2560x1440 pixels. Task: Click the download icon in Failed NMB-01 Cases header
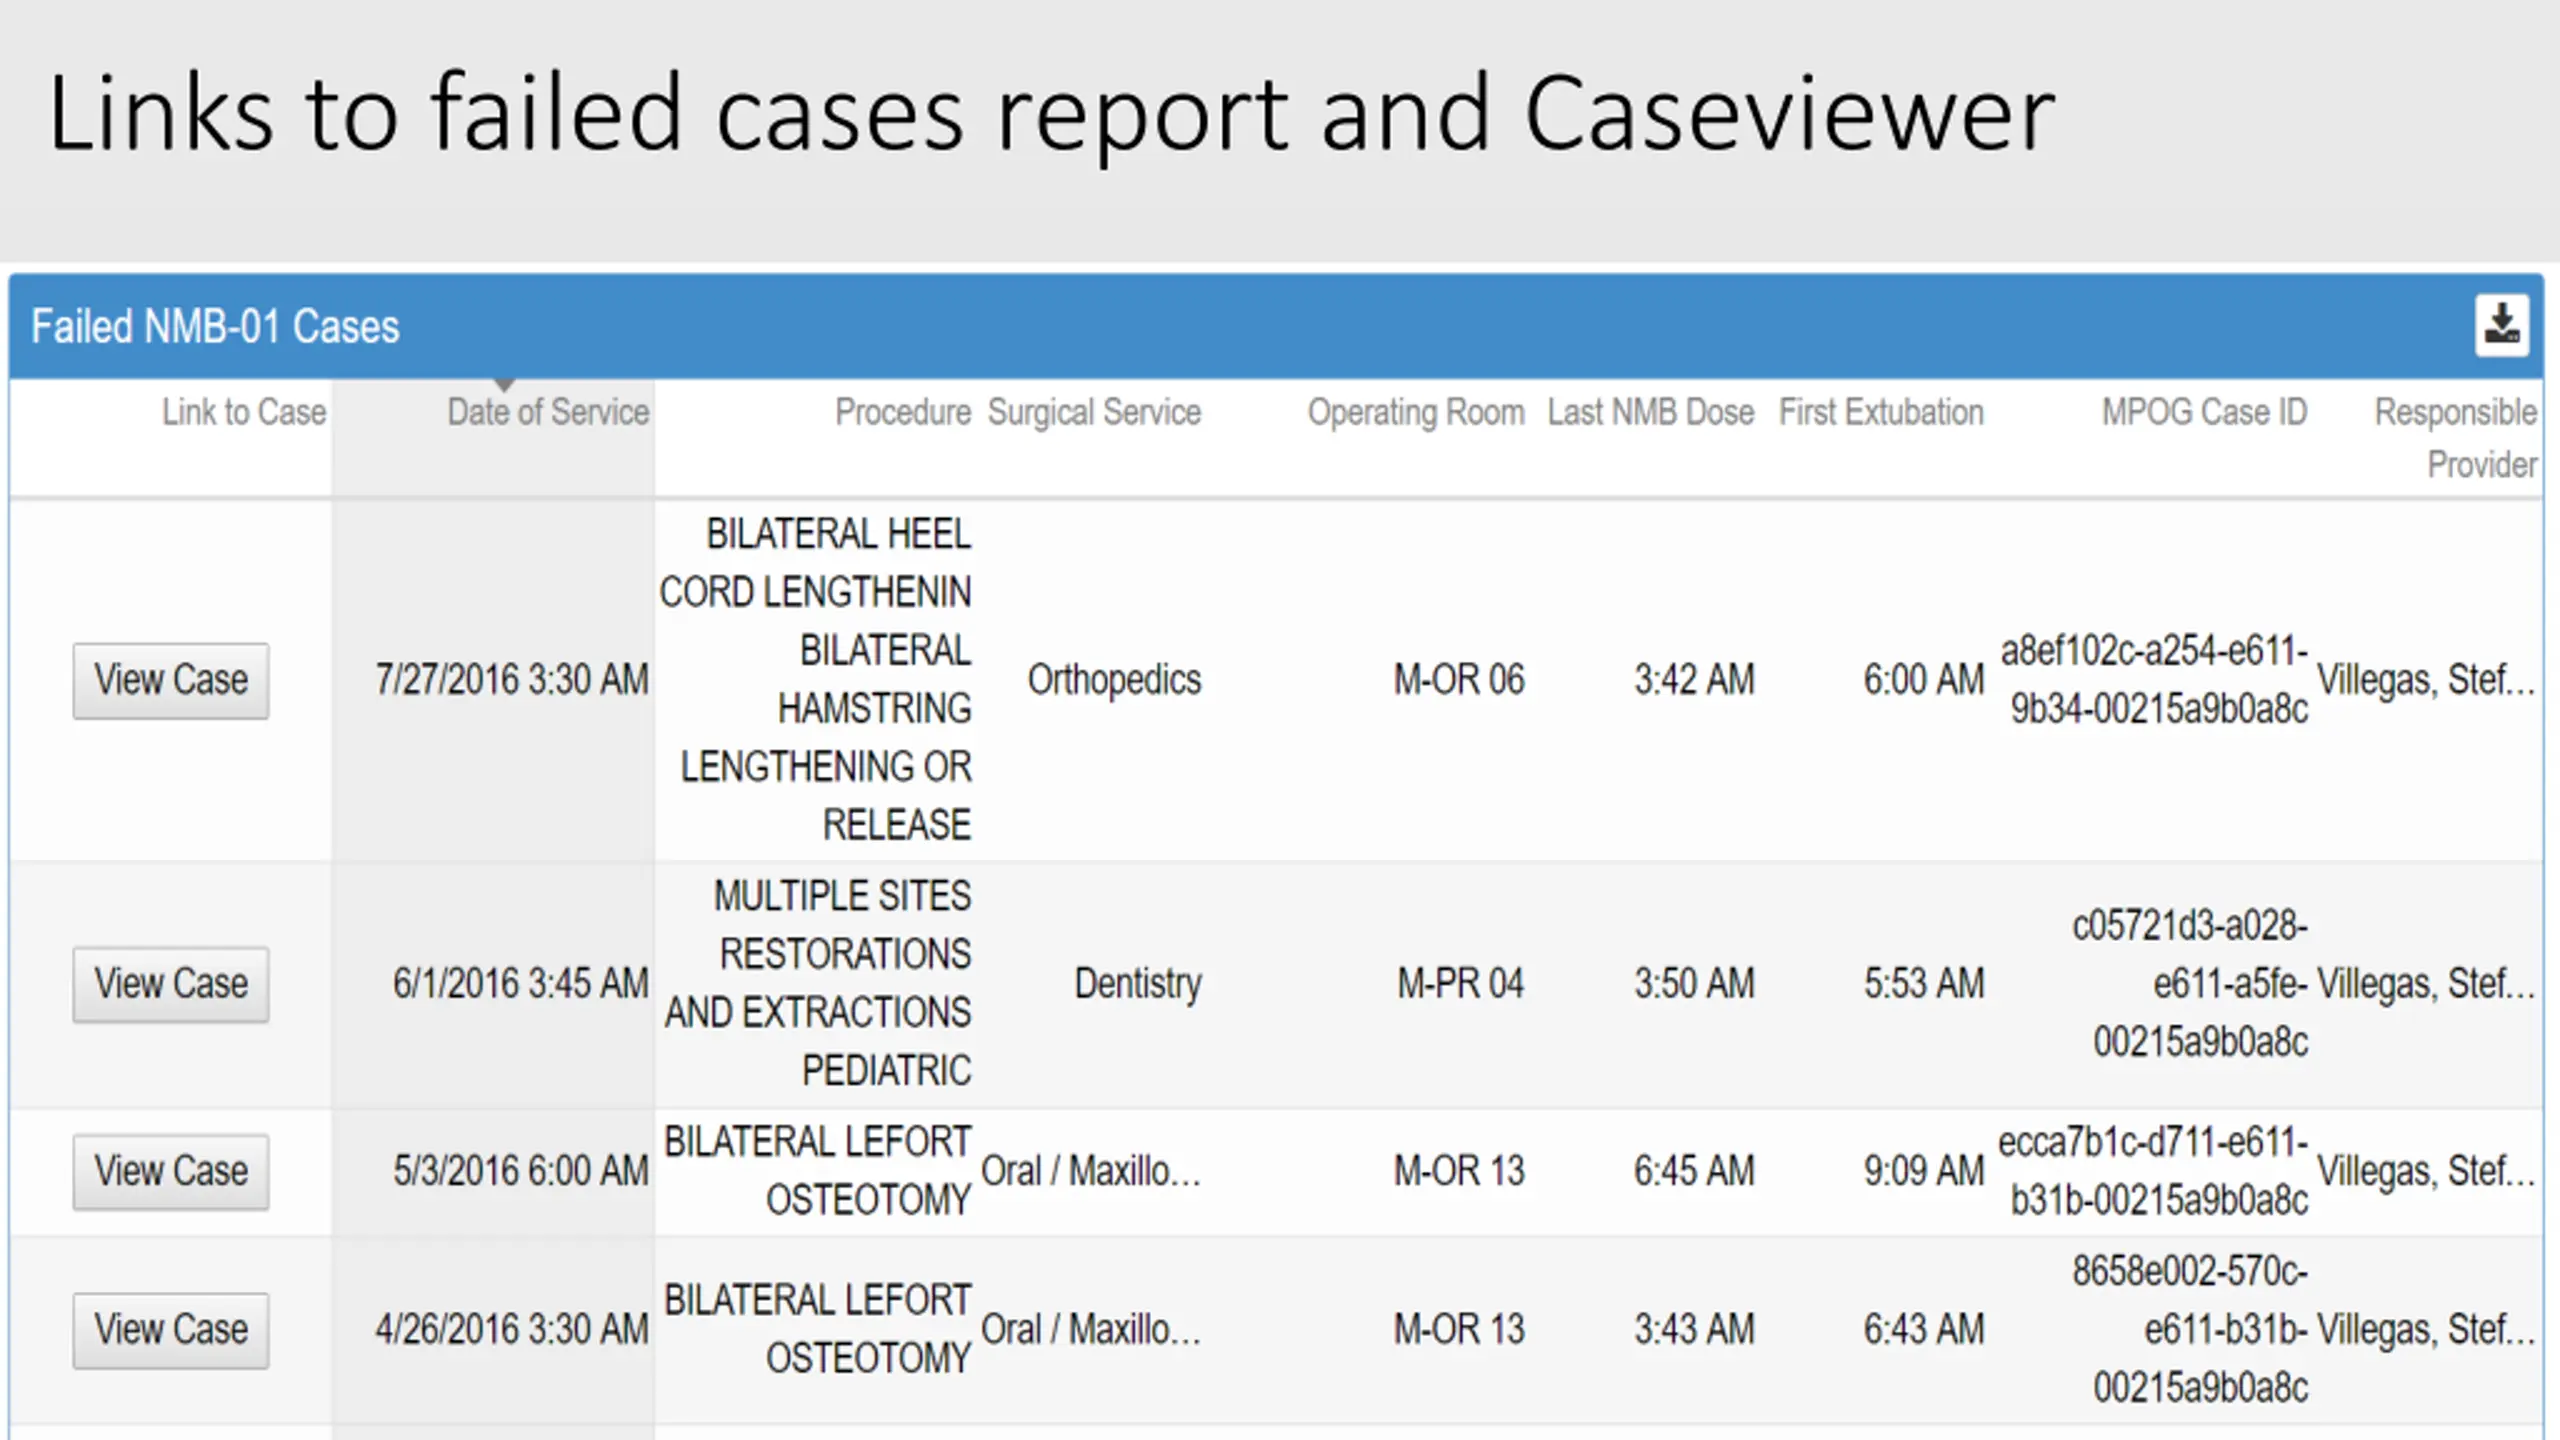pos(2501,325)
